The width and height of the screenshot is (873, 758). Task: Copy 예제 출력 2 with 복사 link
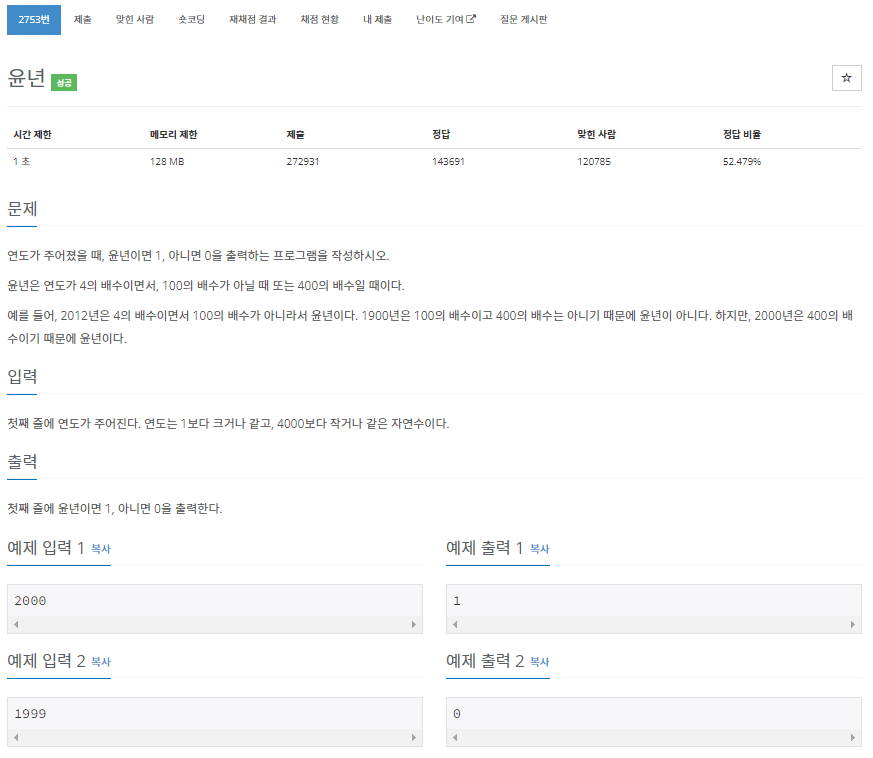click(540, 662)
